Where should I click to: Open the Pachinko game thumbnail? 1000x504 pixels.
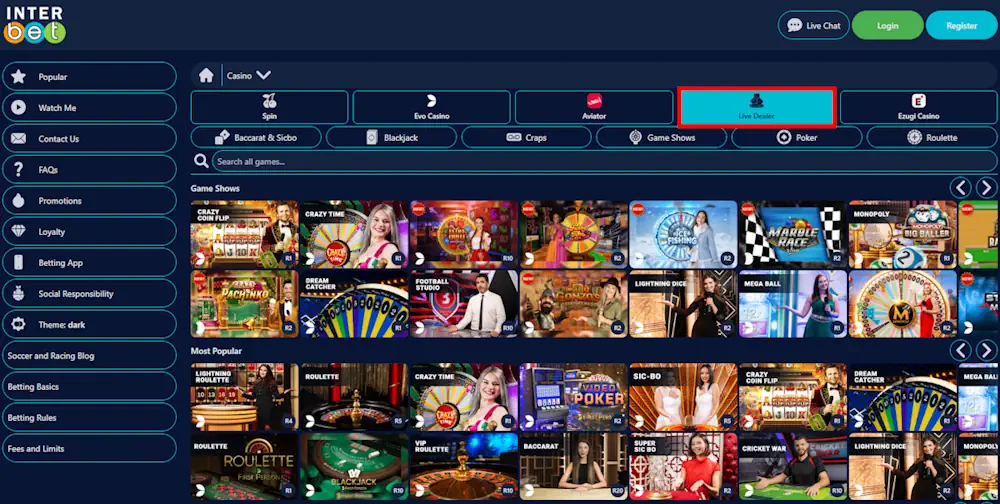244,304
